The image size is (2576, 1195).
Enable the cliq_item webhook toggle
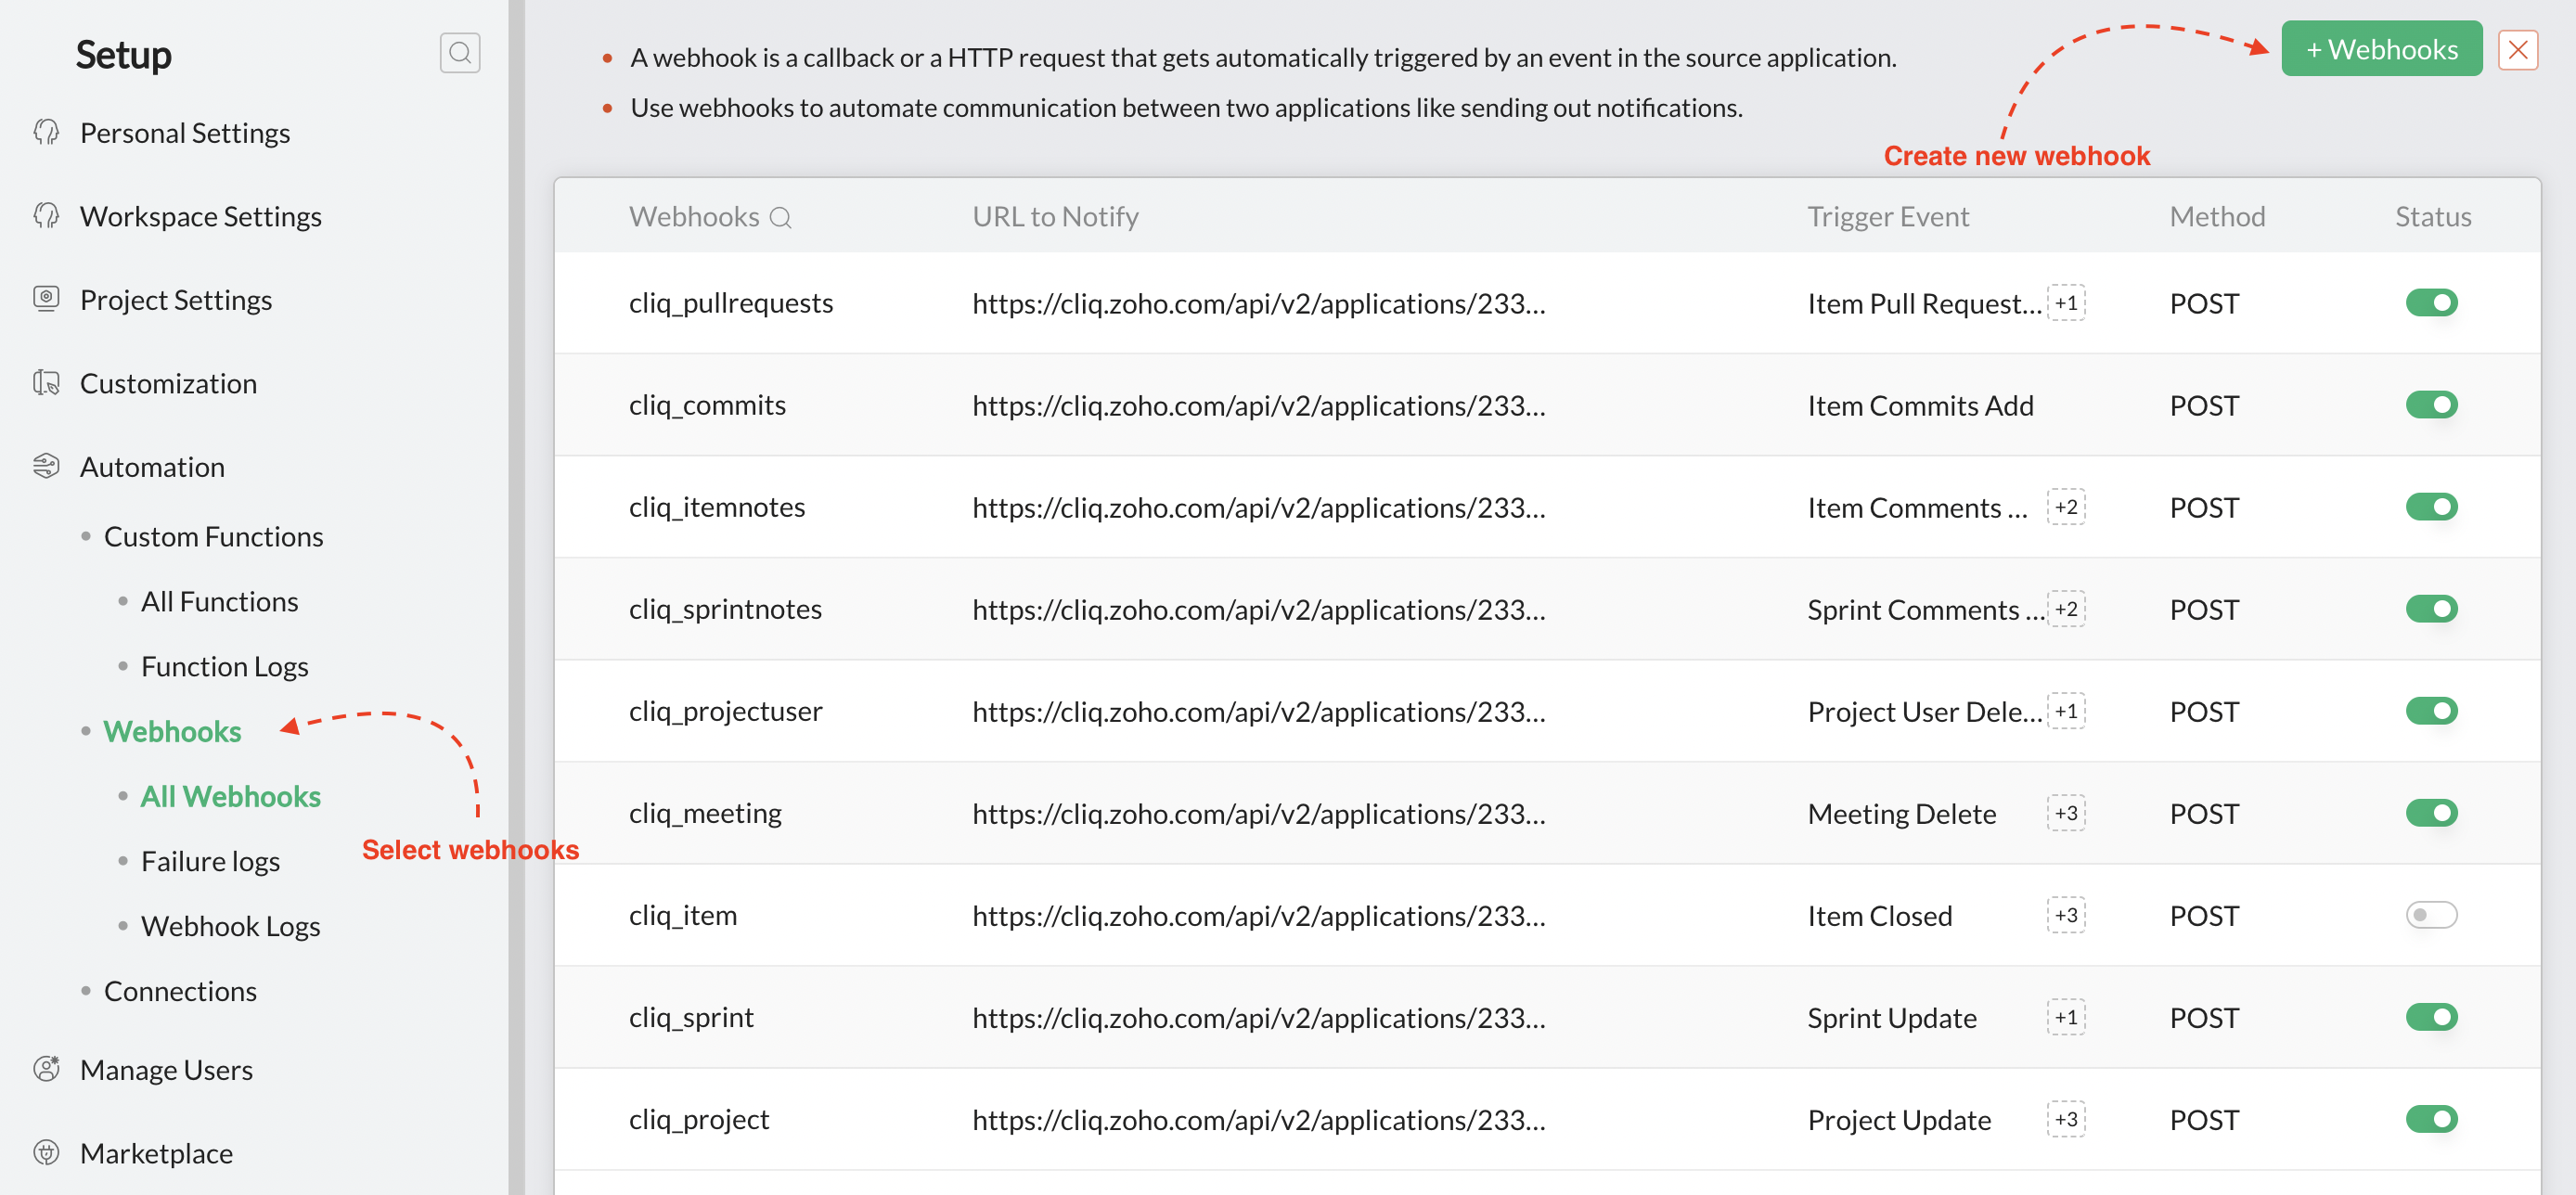[2430, 914]
